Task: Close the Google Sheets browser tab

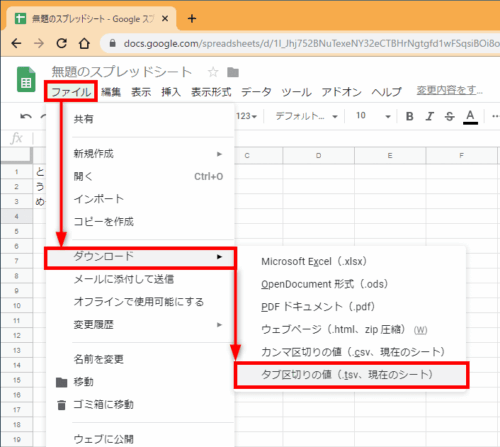Action: [165, 19]
